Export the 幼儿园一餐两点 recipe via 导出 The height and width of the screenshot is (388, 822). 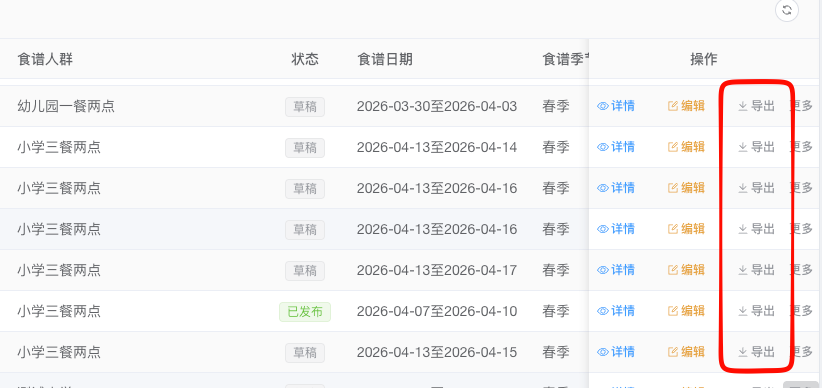[756, 106]
